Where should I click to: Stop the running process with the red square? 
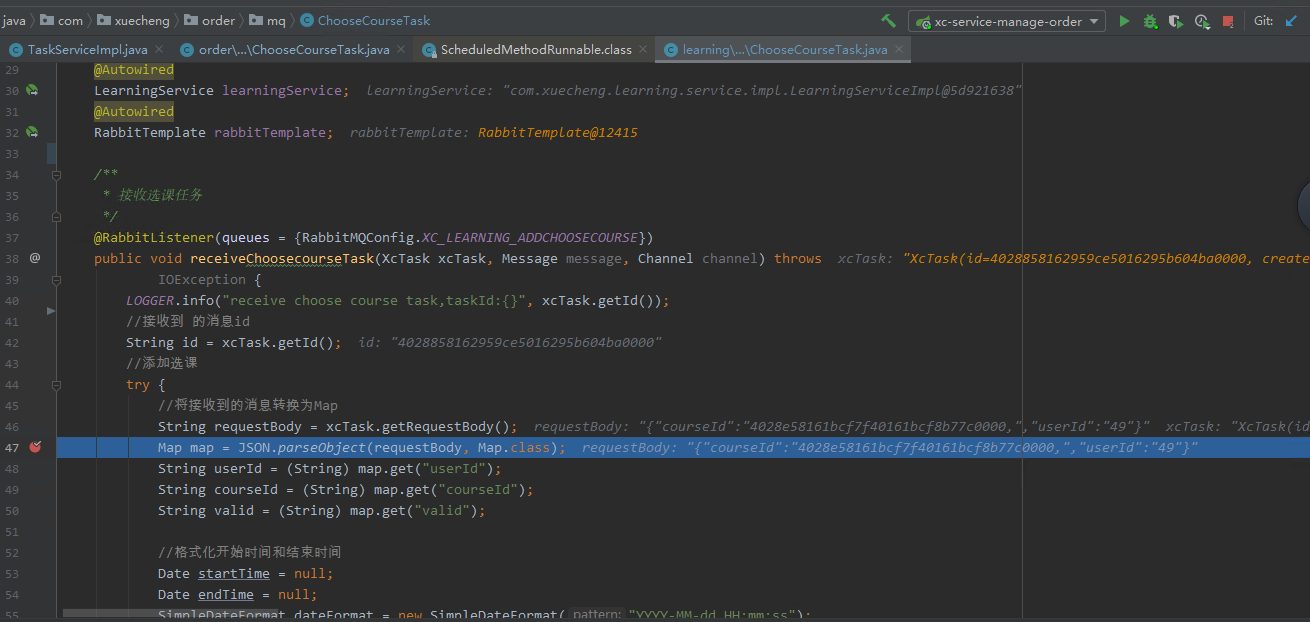coord(1227,21)
